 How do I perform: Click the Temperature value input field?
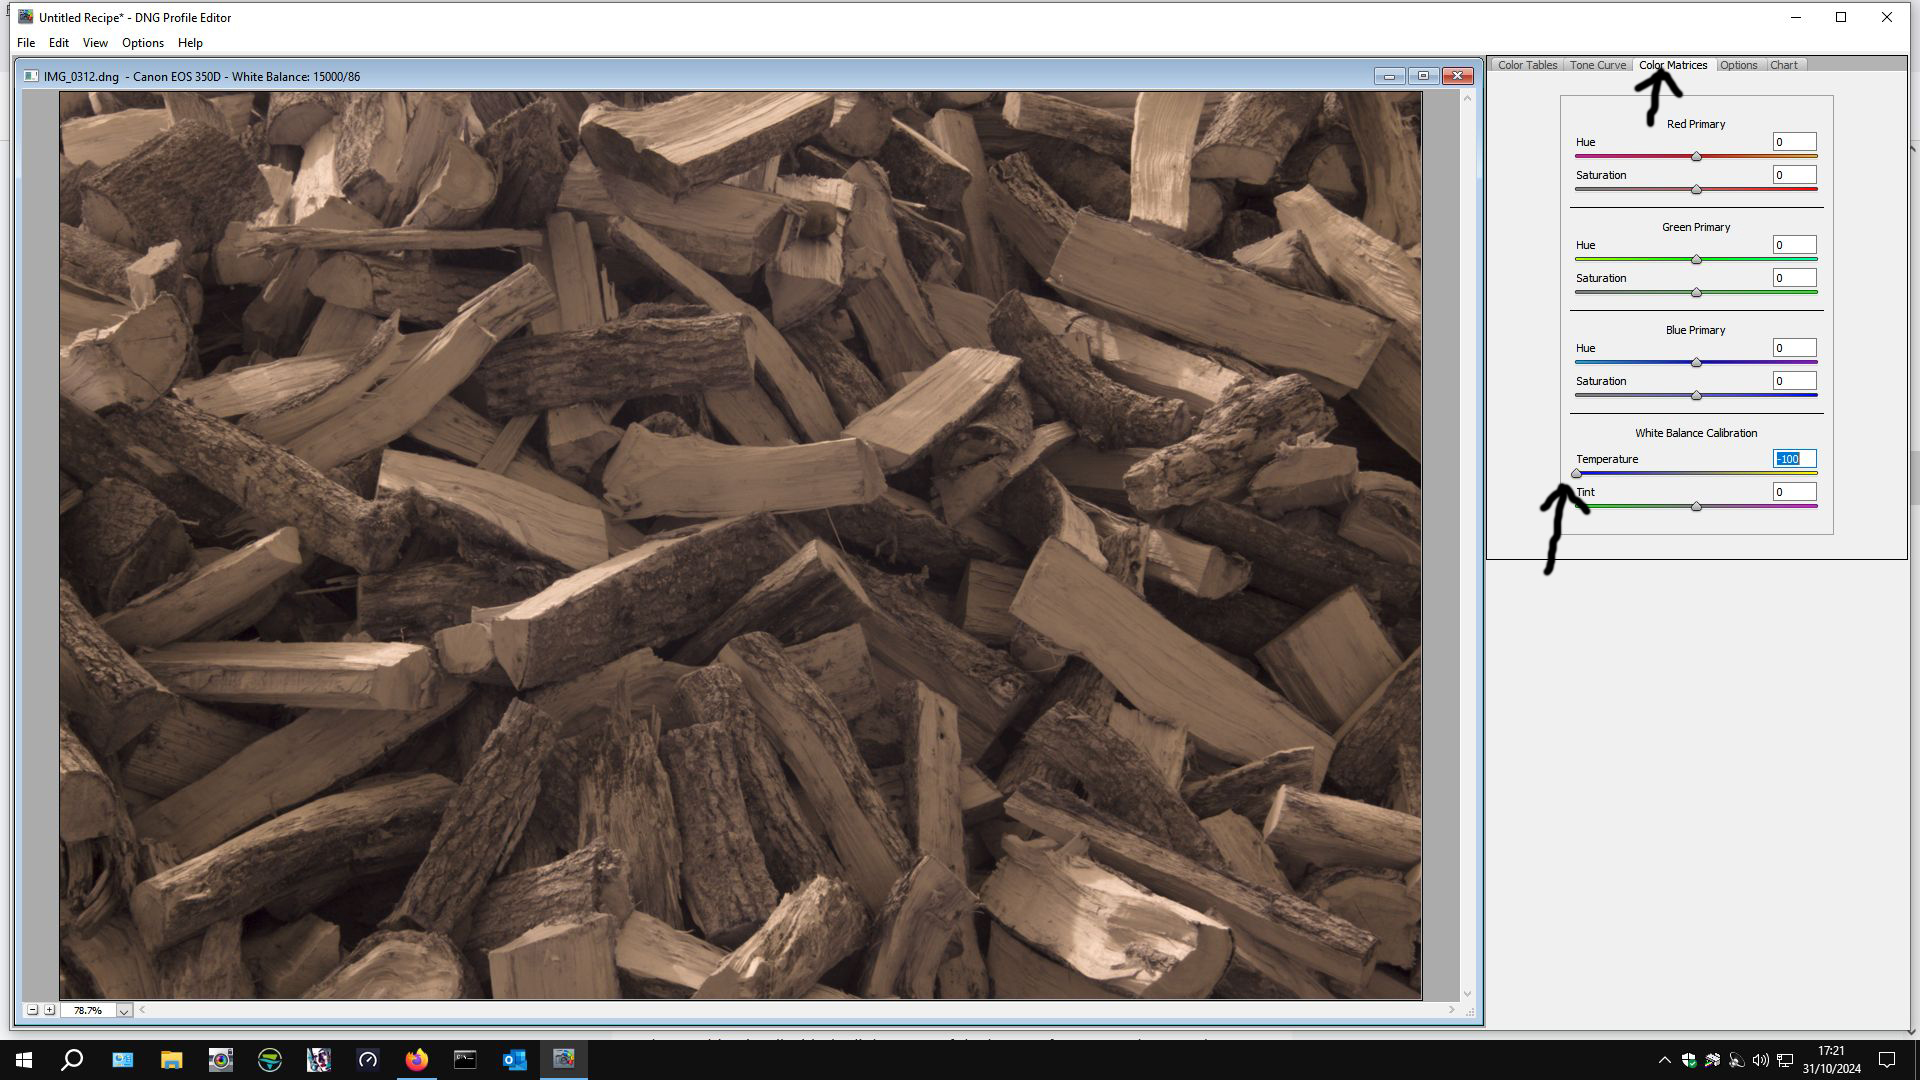1794,459
